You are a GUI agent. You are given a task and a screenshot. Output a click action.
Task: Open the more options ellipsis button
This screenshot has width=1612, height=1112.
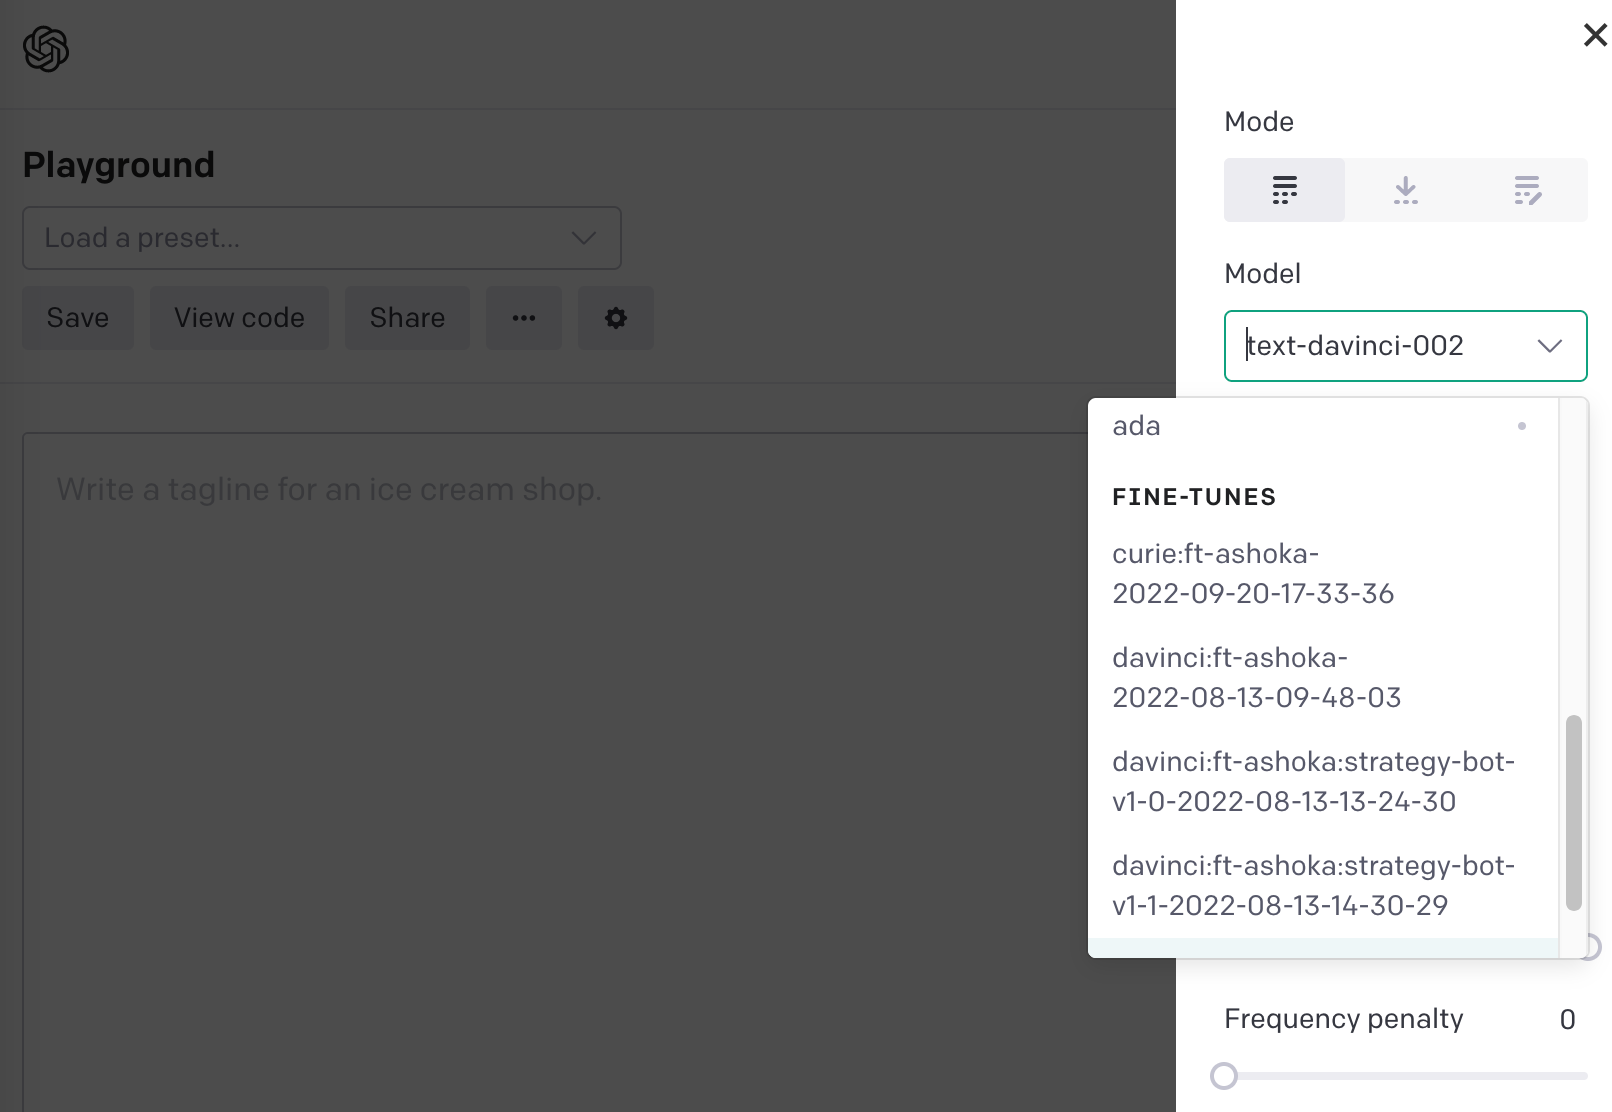pos(524,318)
